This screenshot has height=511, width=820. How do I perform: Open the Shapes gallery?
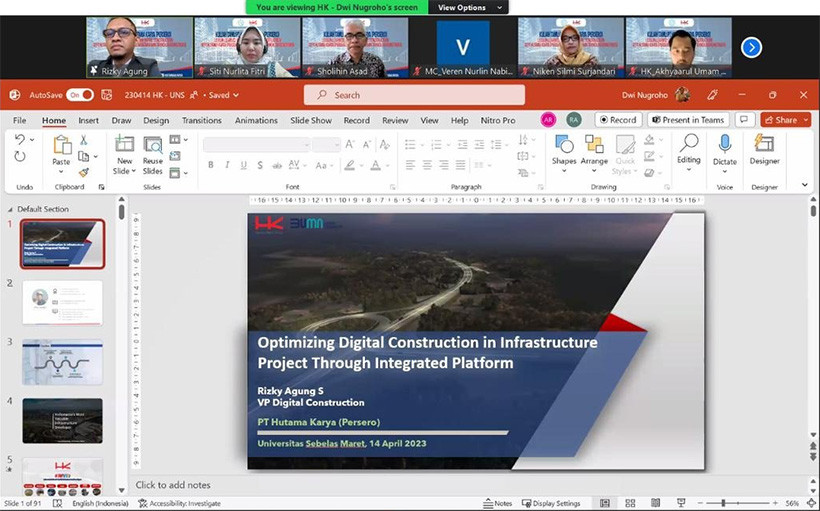[x=564, y=154]
